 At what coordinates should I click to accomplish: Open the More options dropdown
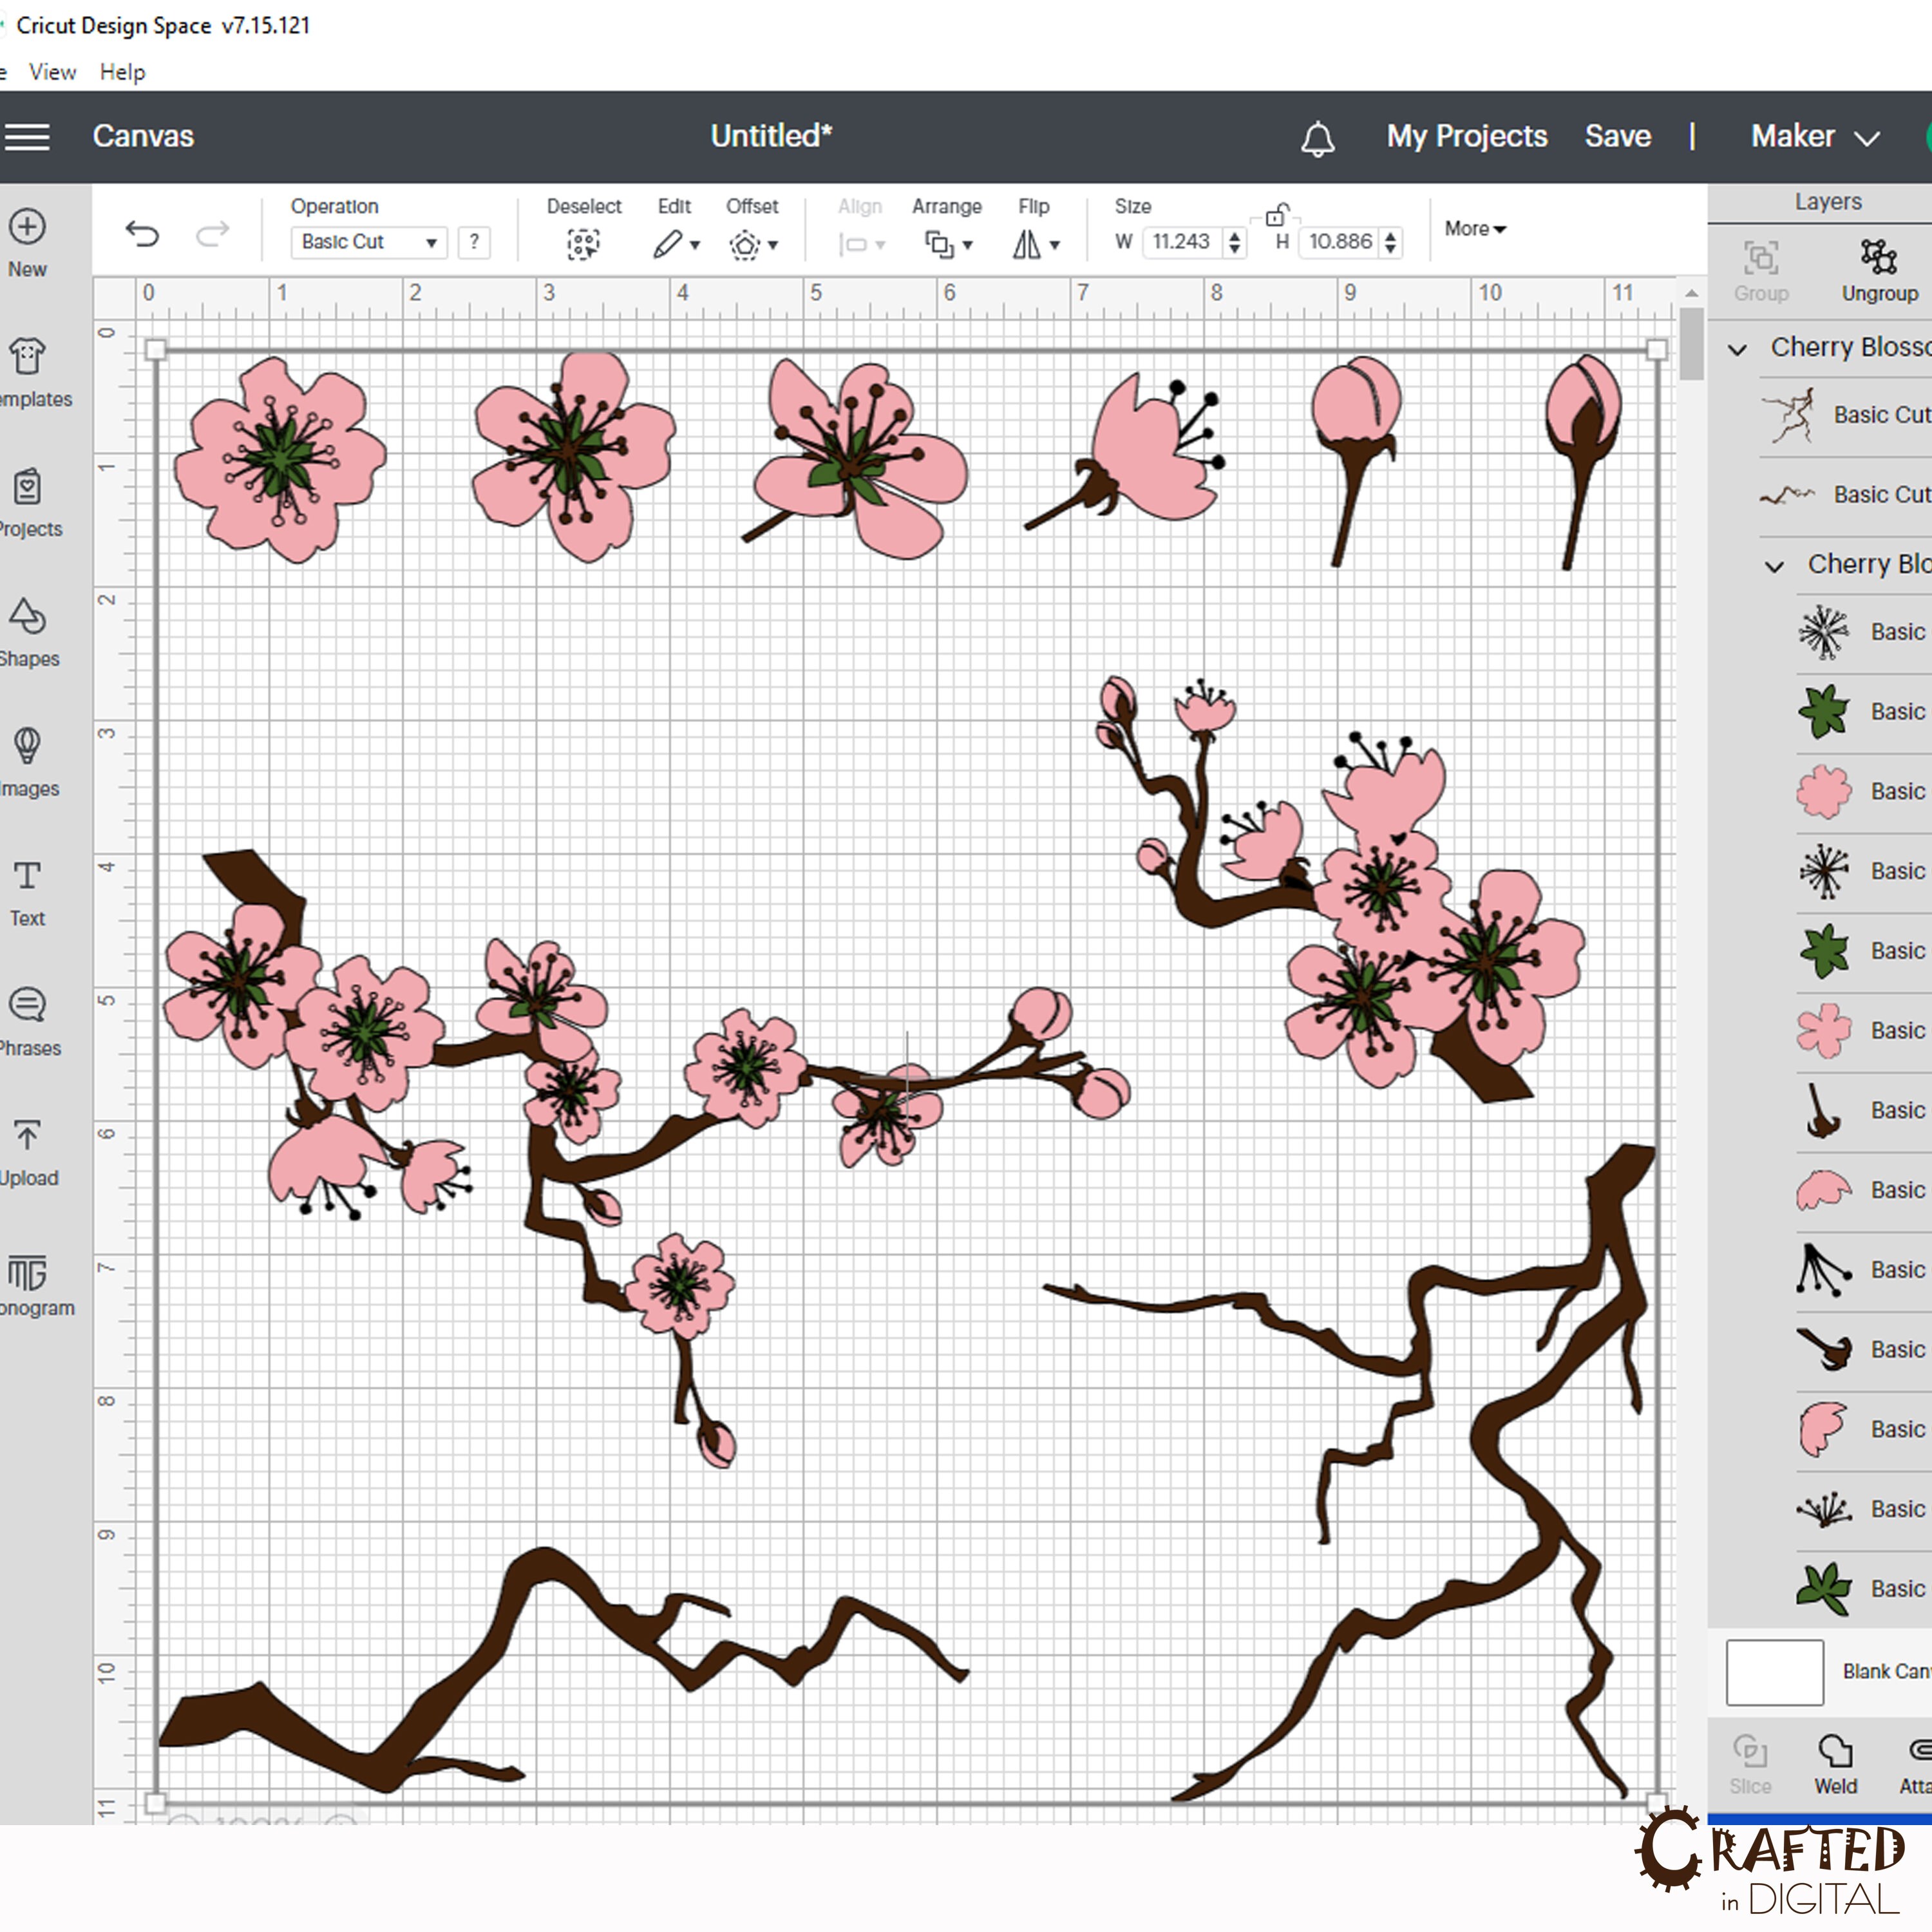[x=1474, y=229]
